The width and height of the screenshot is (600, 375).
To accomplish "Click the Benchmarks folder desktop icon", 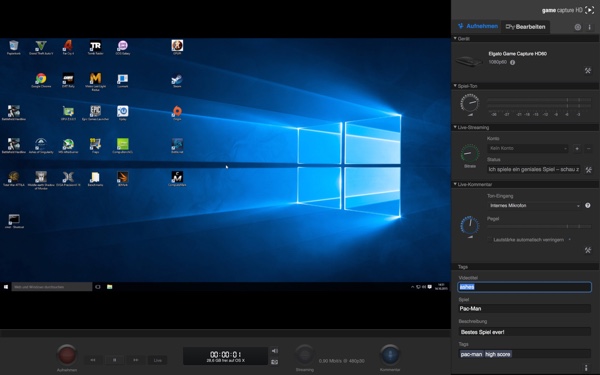I will click(95, 179).
